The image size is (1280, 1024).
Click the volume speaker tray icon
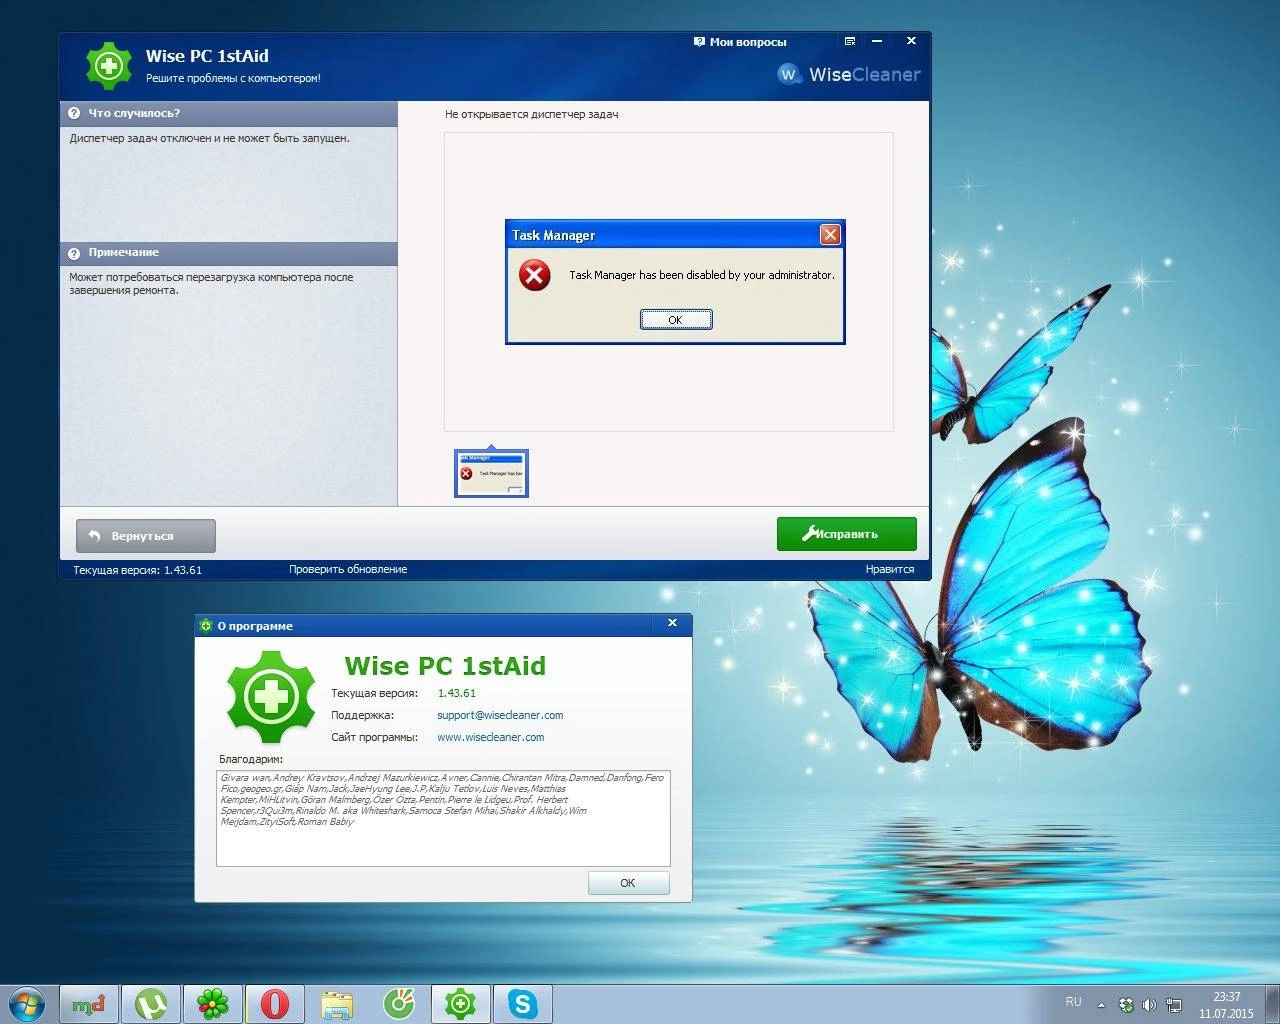tap(1149, 1005)
